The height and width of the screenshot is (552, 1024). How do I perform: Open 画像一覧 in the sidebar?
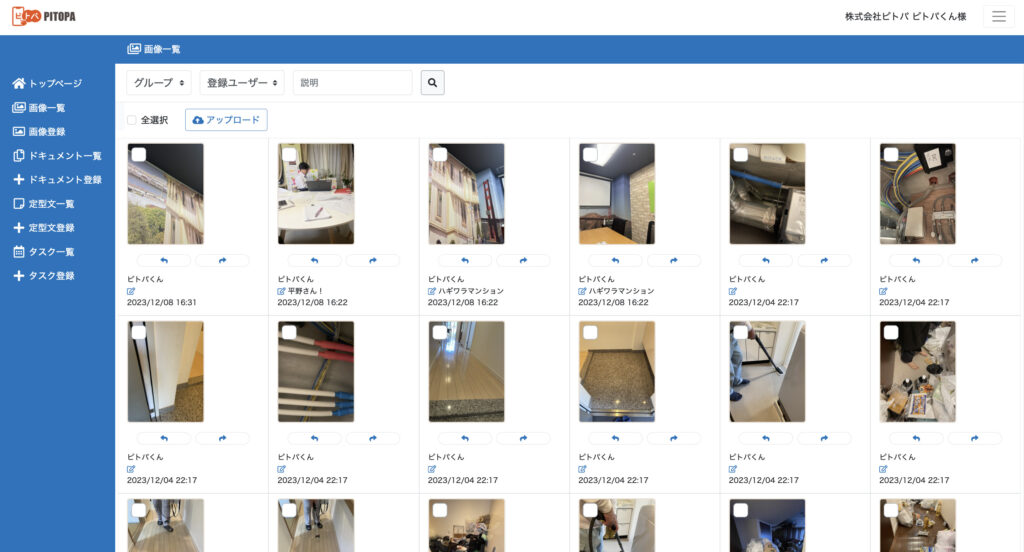(39, 108)
